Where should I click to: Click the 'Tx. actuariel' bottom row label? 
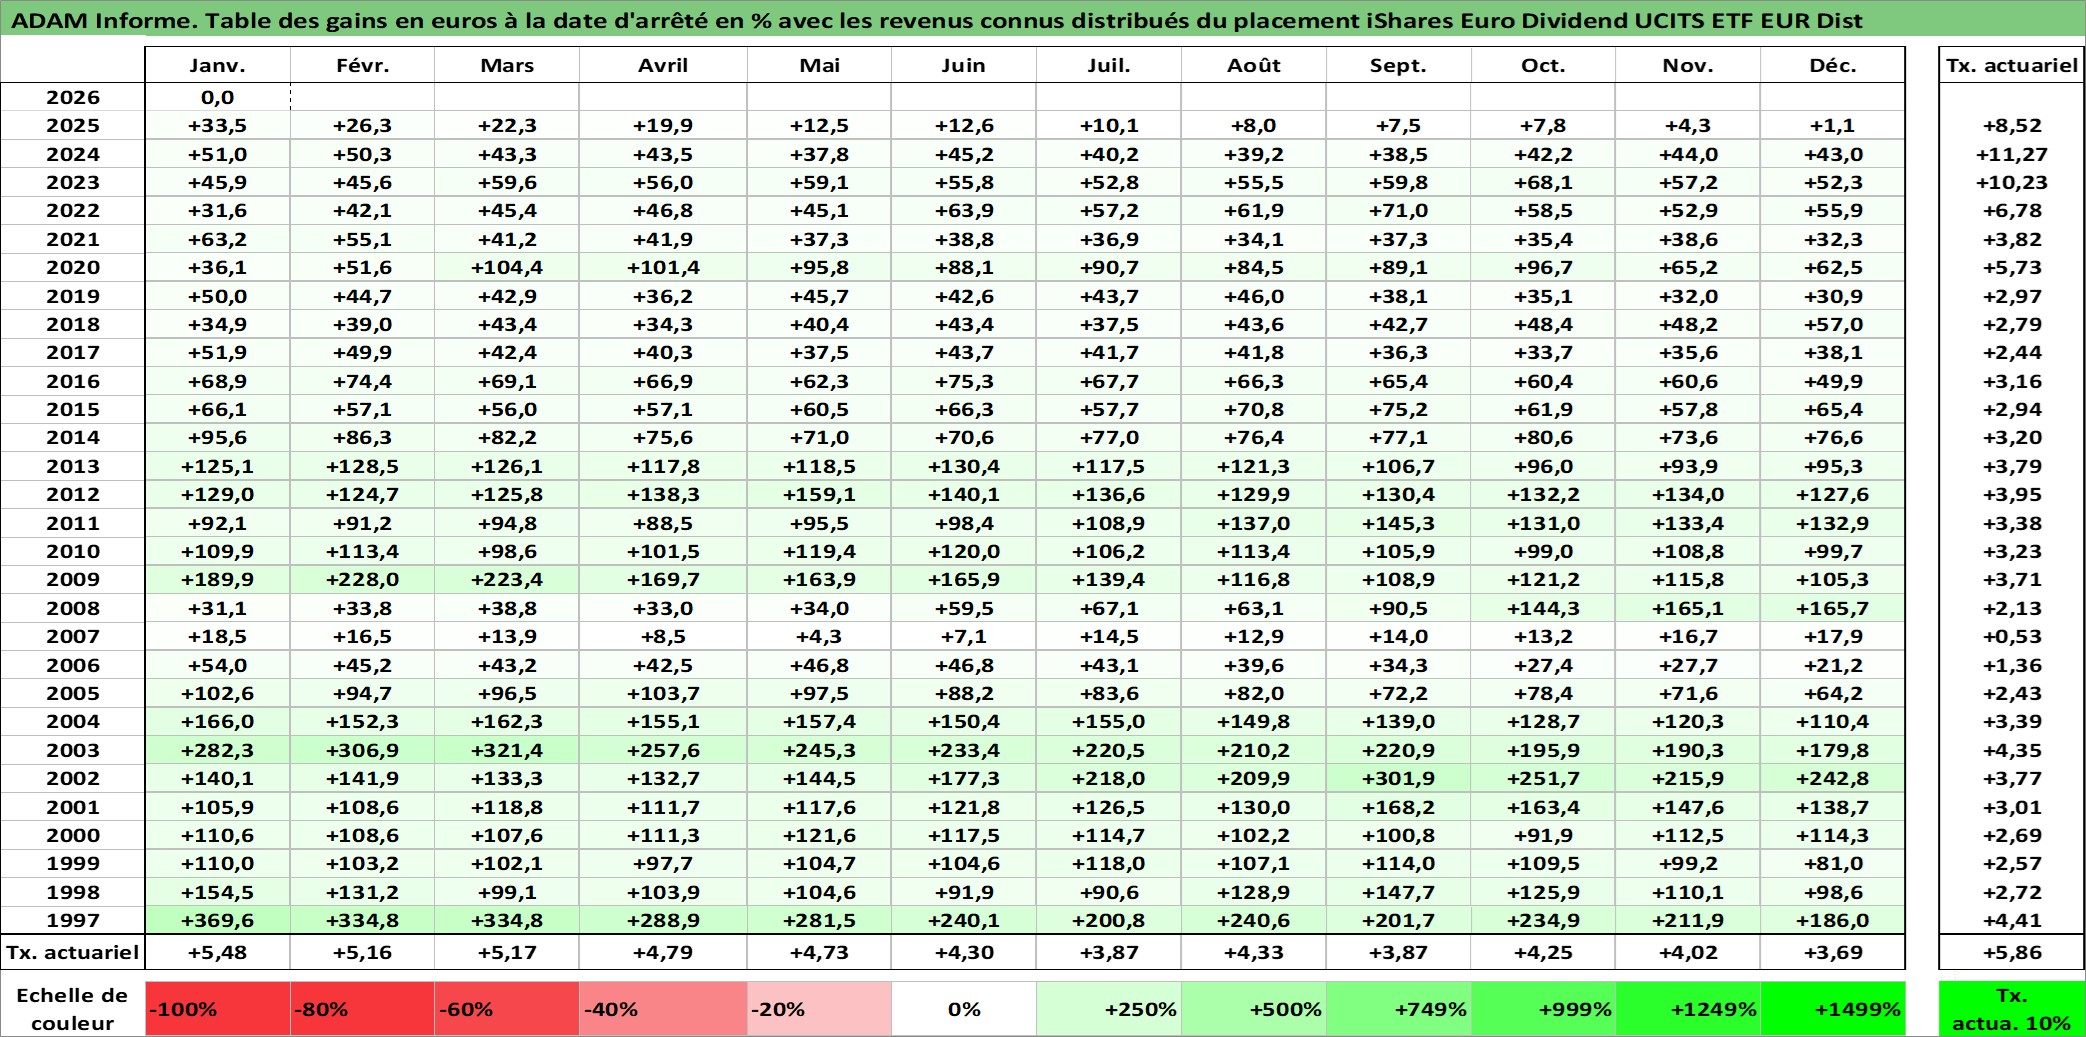73,952
